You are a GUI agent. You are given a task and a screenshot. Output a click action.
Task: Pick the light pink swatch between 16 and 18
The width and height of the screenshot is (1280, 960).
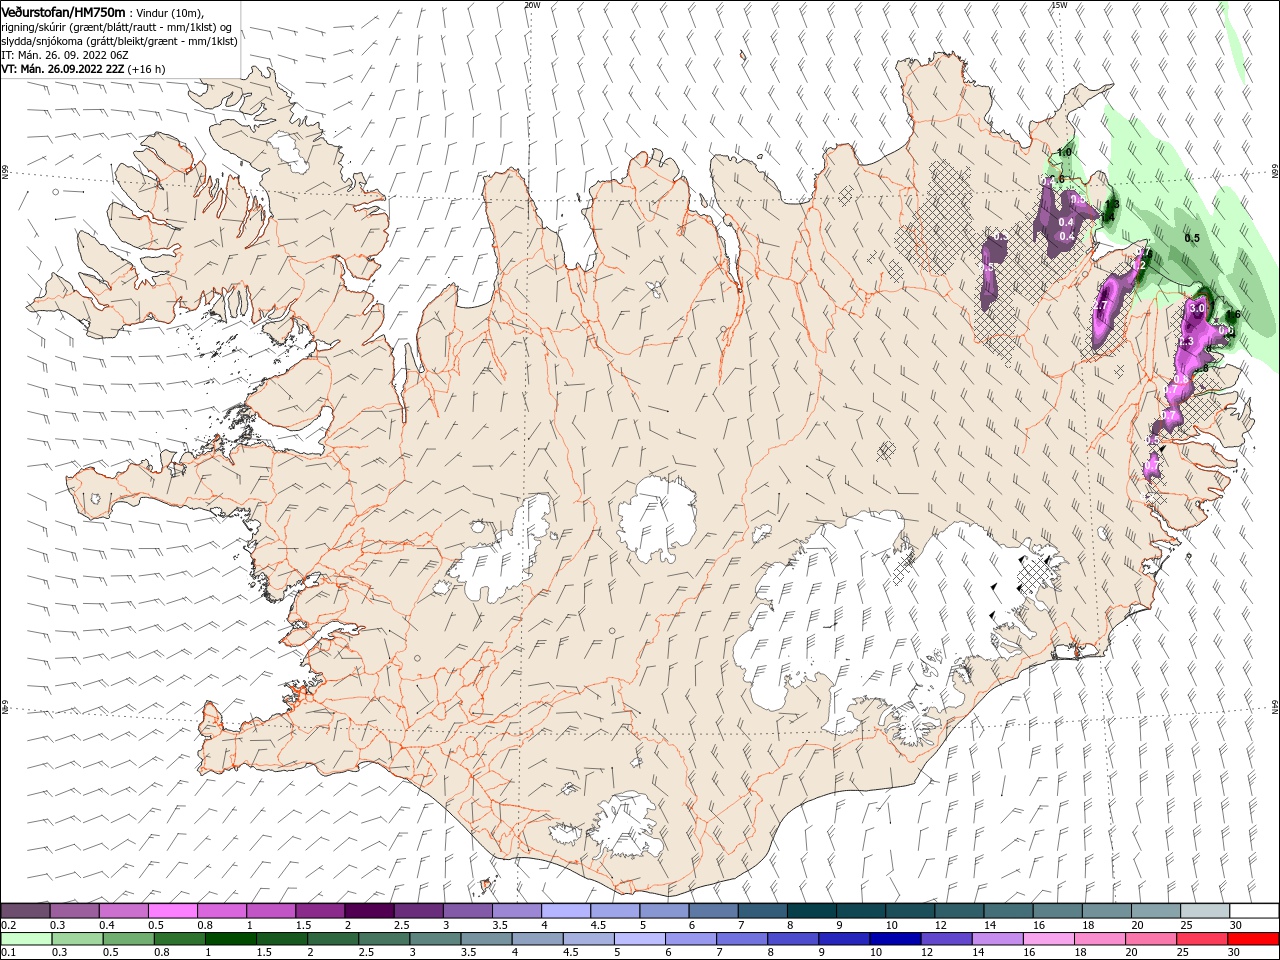pos(1049,939)
